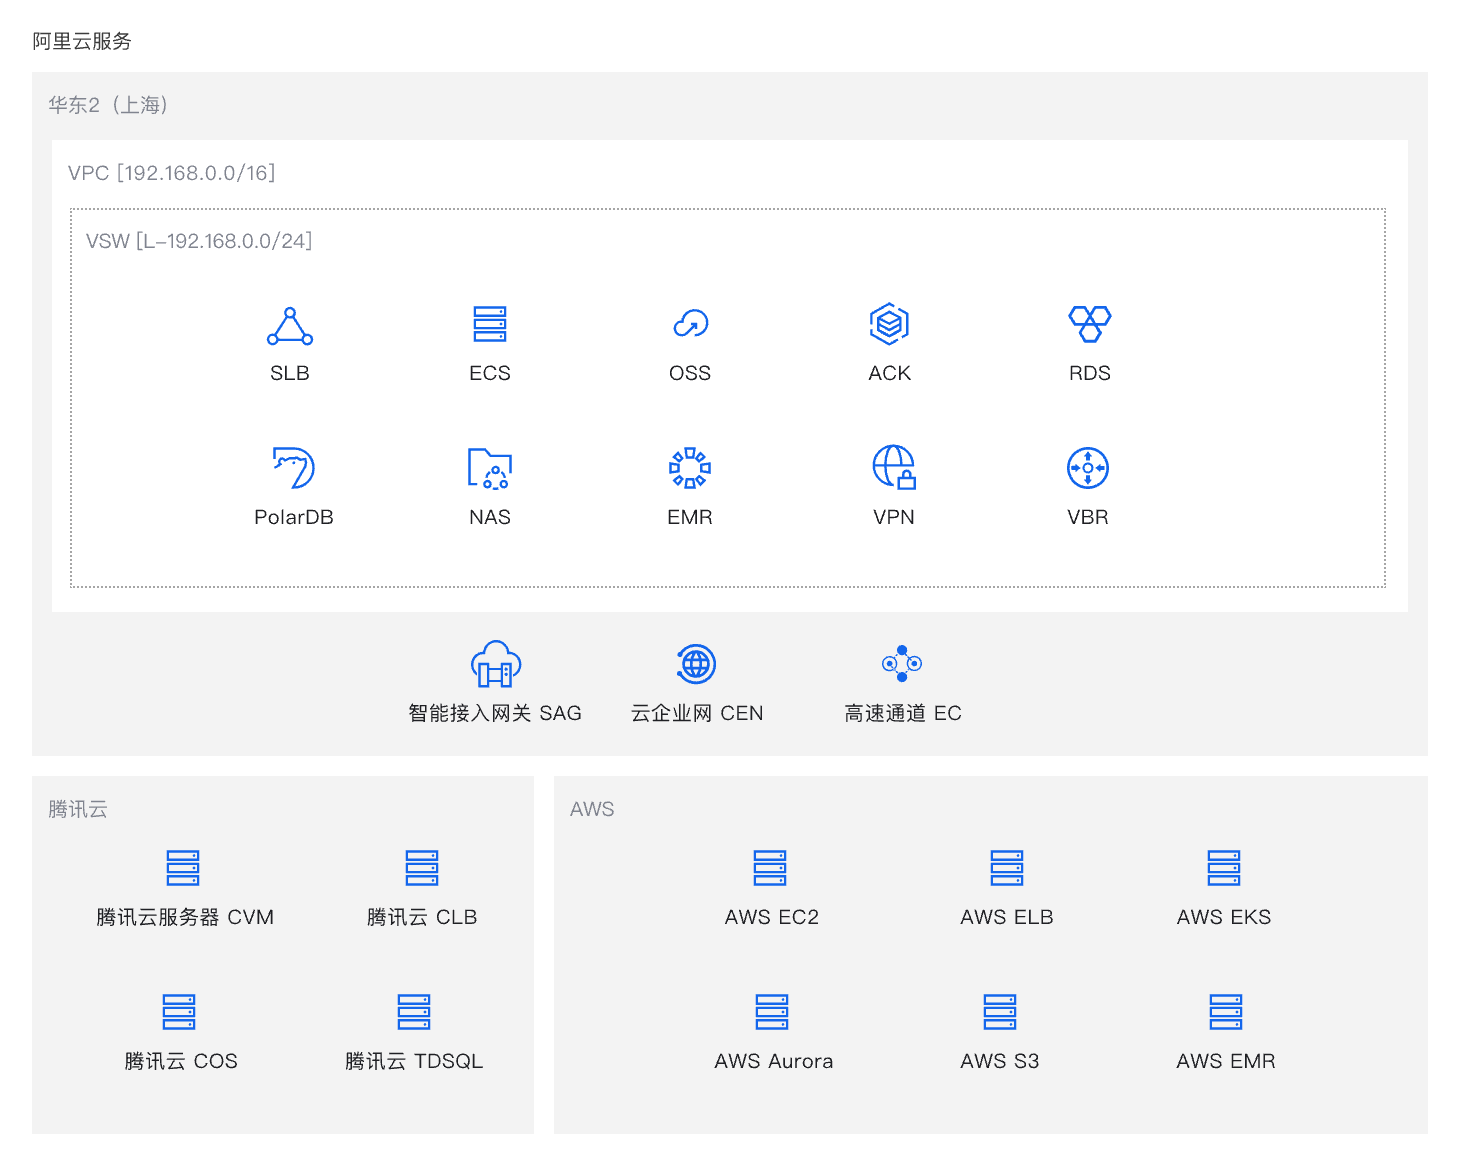The width and height of the screenshot is (1460, 1166).
Task: Select the 智能接入网关 SAG cloud icon
Action: pyautogui.click(x=496, y=664)
